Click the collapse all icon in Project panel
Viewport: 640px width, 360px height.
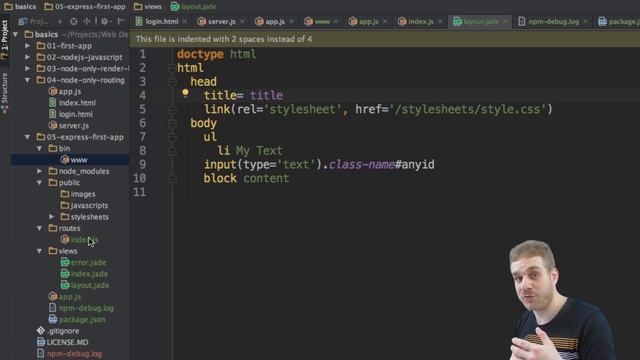click(x=87, y=21)
